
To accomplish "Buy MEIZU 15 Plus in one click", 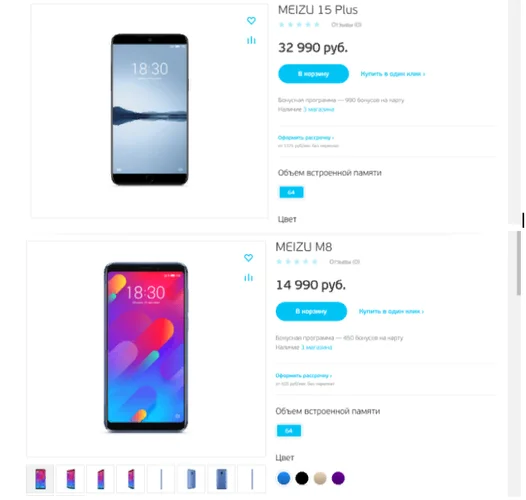I will click(x=392, y=74).
